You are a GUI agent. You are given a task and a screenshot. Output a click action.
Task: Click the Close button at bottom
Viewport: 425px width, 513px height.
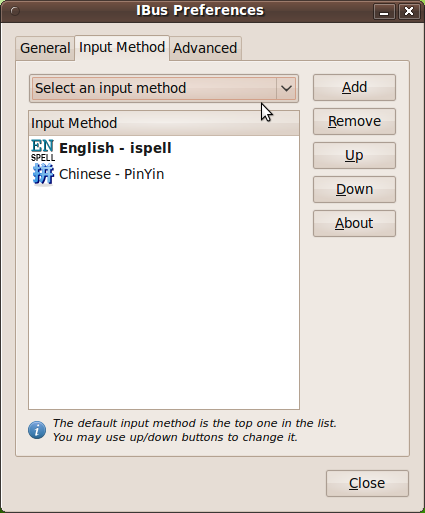coord(367,483)
